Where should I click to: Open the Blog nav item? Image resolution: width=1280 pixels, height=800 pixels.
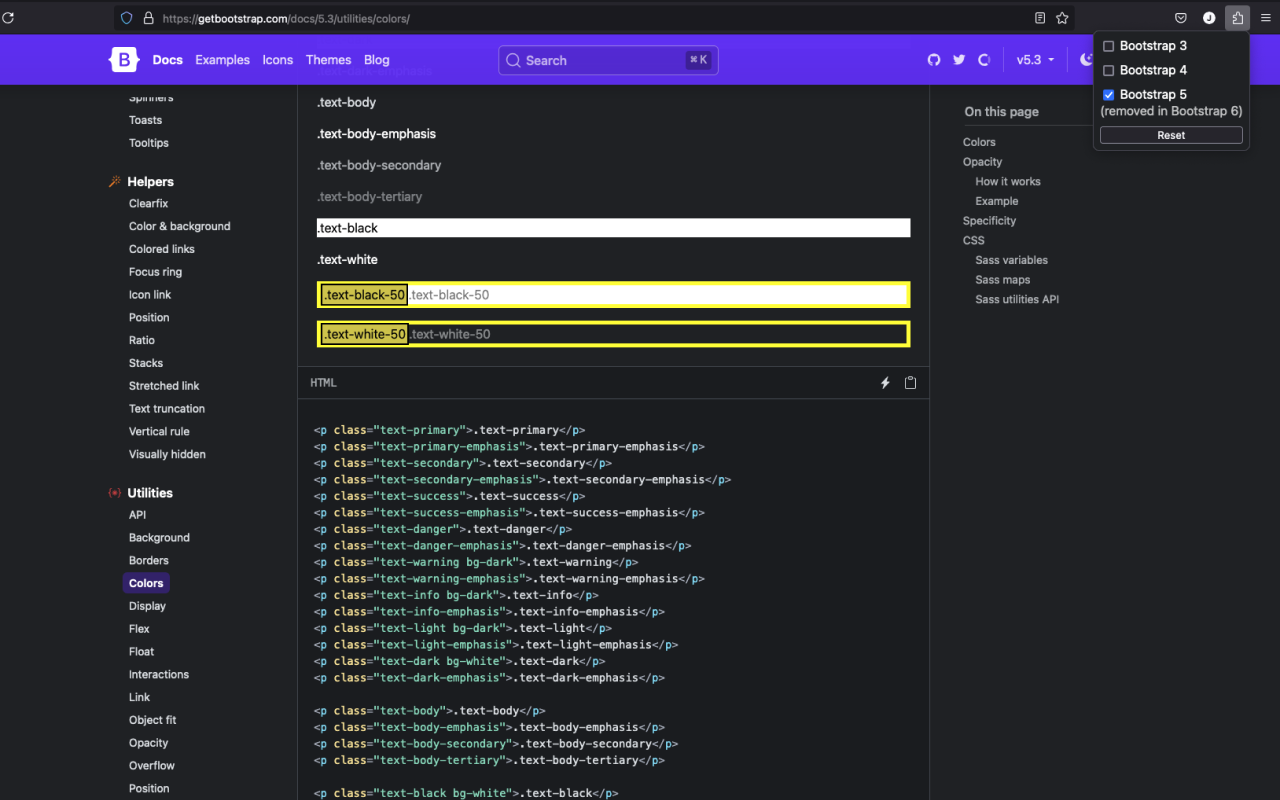point(377,60)
